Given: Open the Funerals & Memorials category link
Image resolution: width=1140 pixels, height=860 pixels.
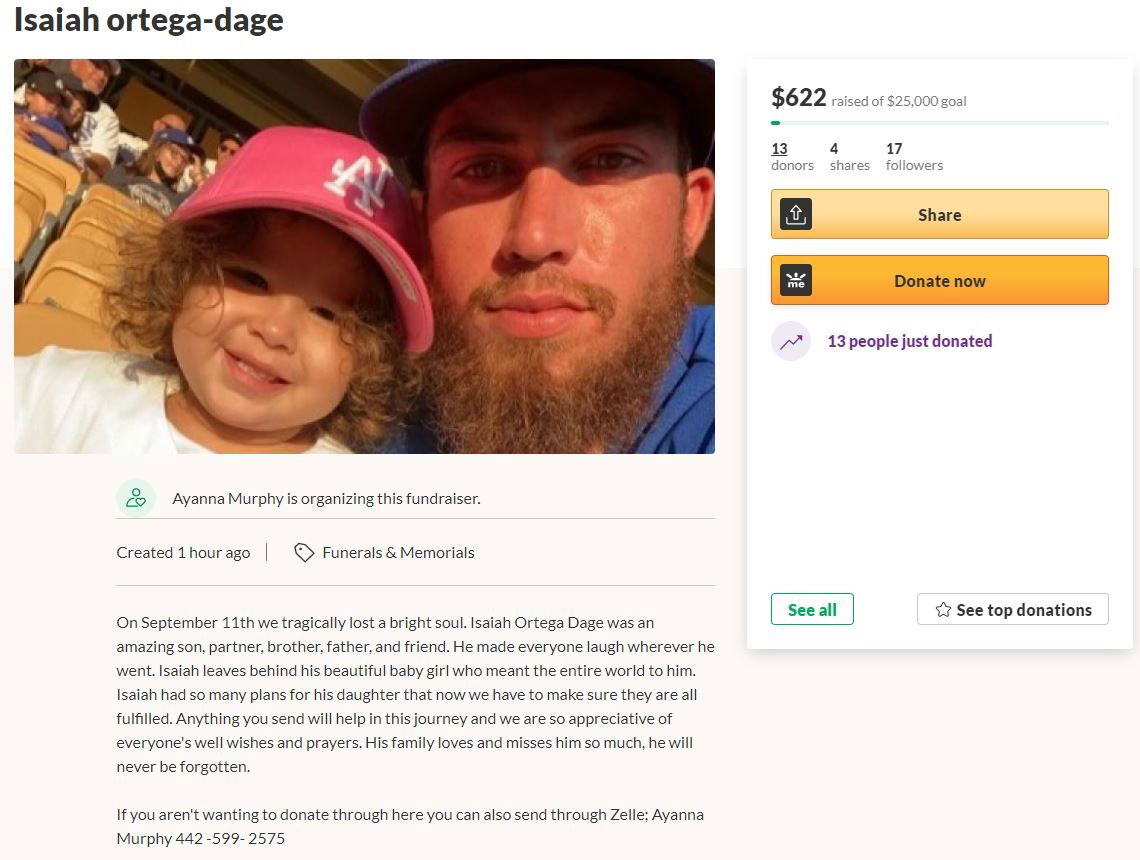Looking at the screenshot, I should 398,553.
